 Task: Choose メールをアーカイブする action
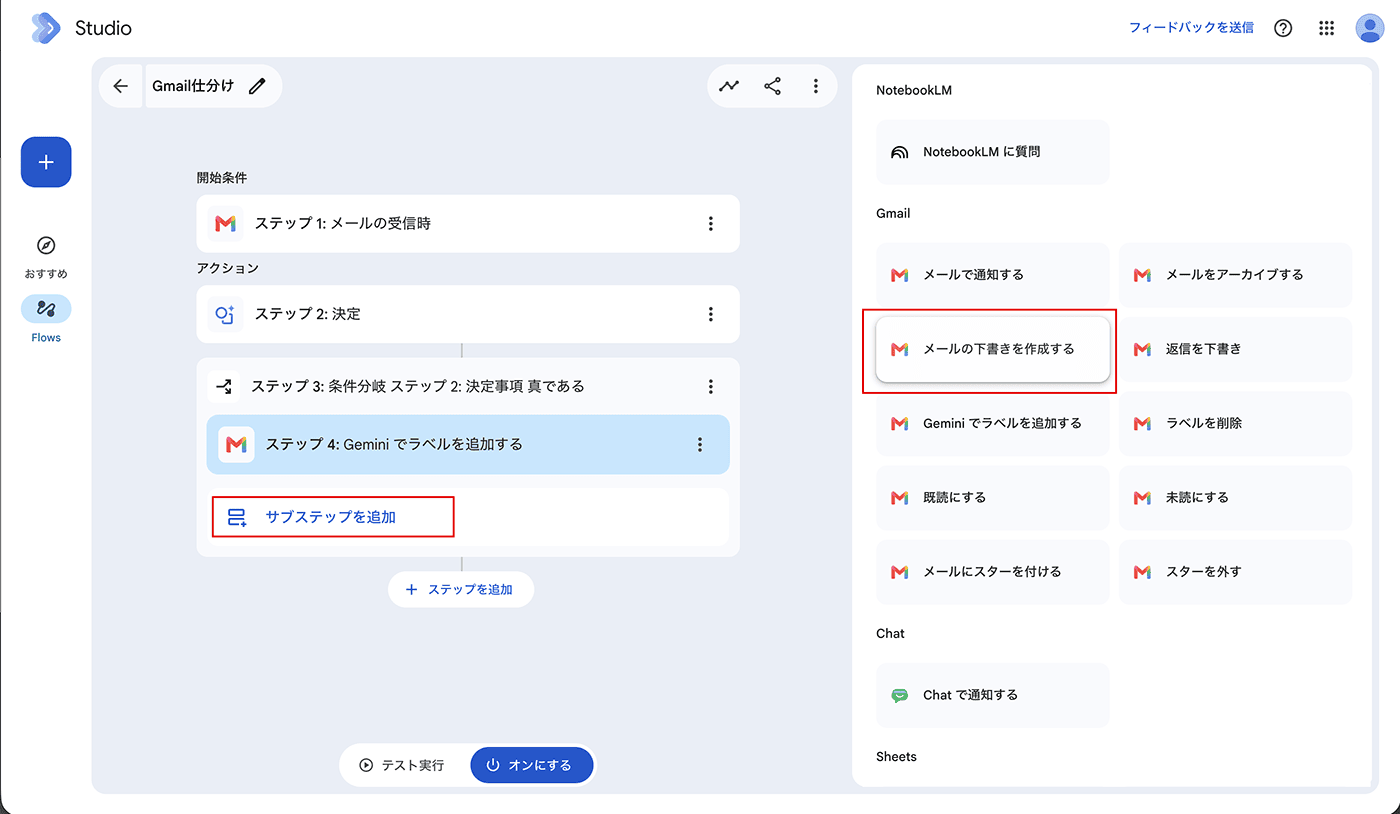pos(1235,274)
